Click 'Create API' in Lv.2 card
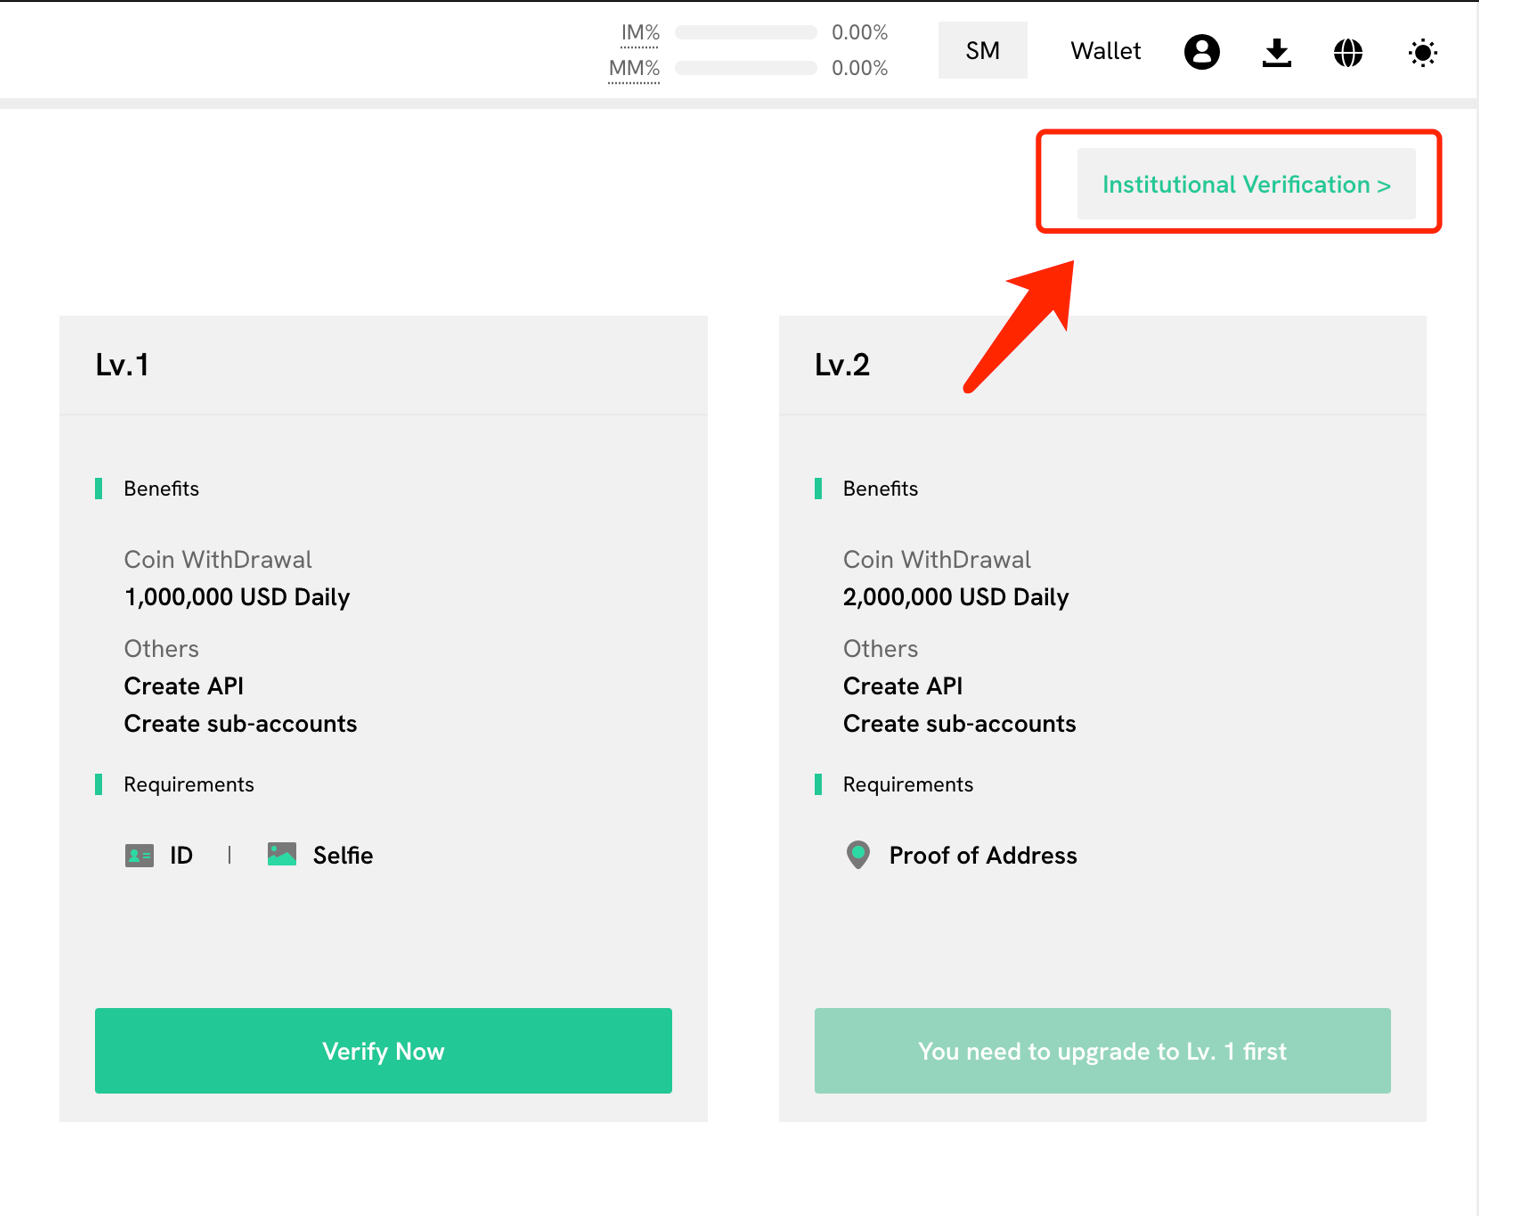This screenshot has height=1216, width=1536. pos(903,686)
